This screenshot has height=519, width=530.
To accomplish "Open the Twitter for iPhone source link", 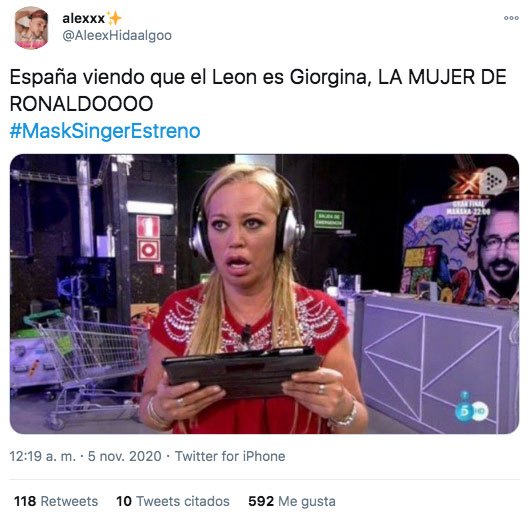I will click(230, 456).
